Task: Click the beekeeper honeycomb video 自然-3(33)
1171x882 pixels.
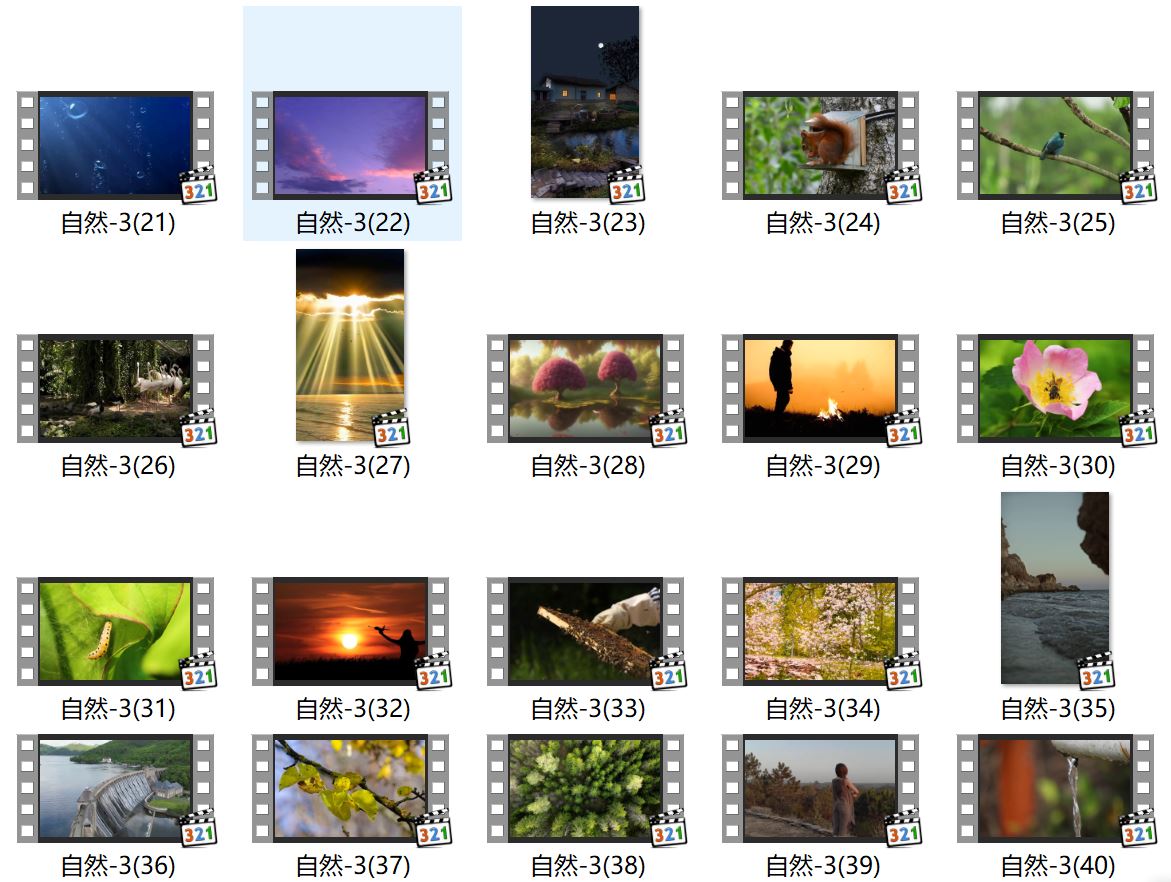Action: click(585, 632)
